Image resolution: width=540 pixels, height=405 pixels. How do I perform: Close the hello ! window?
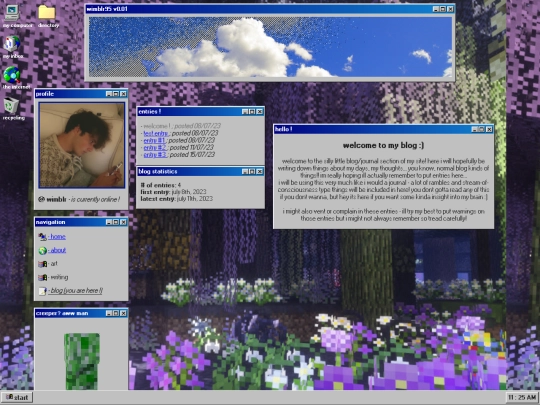click(489, 129)
